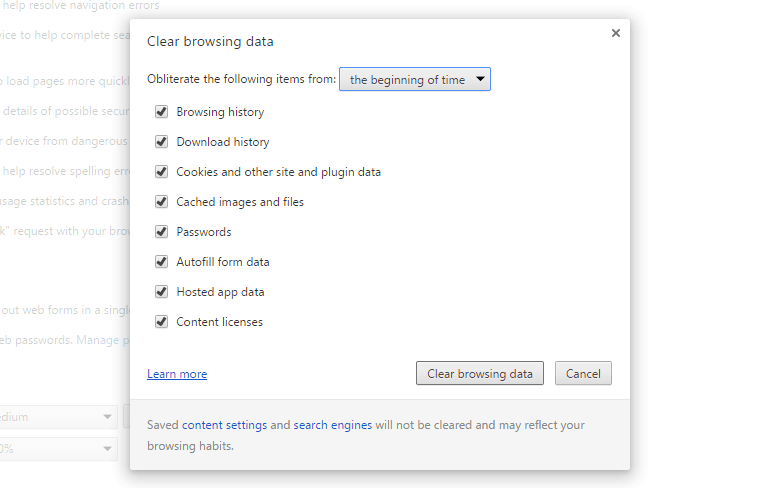Uncheck the Download history checkbox

pyautogui.click(x=161, y=142)
